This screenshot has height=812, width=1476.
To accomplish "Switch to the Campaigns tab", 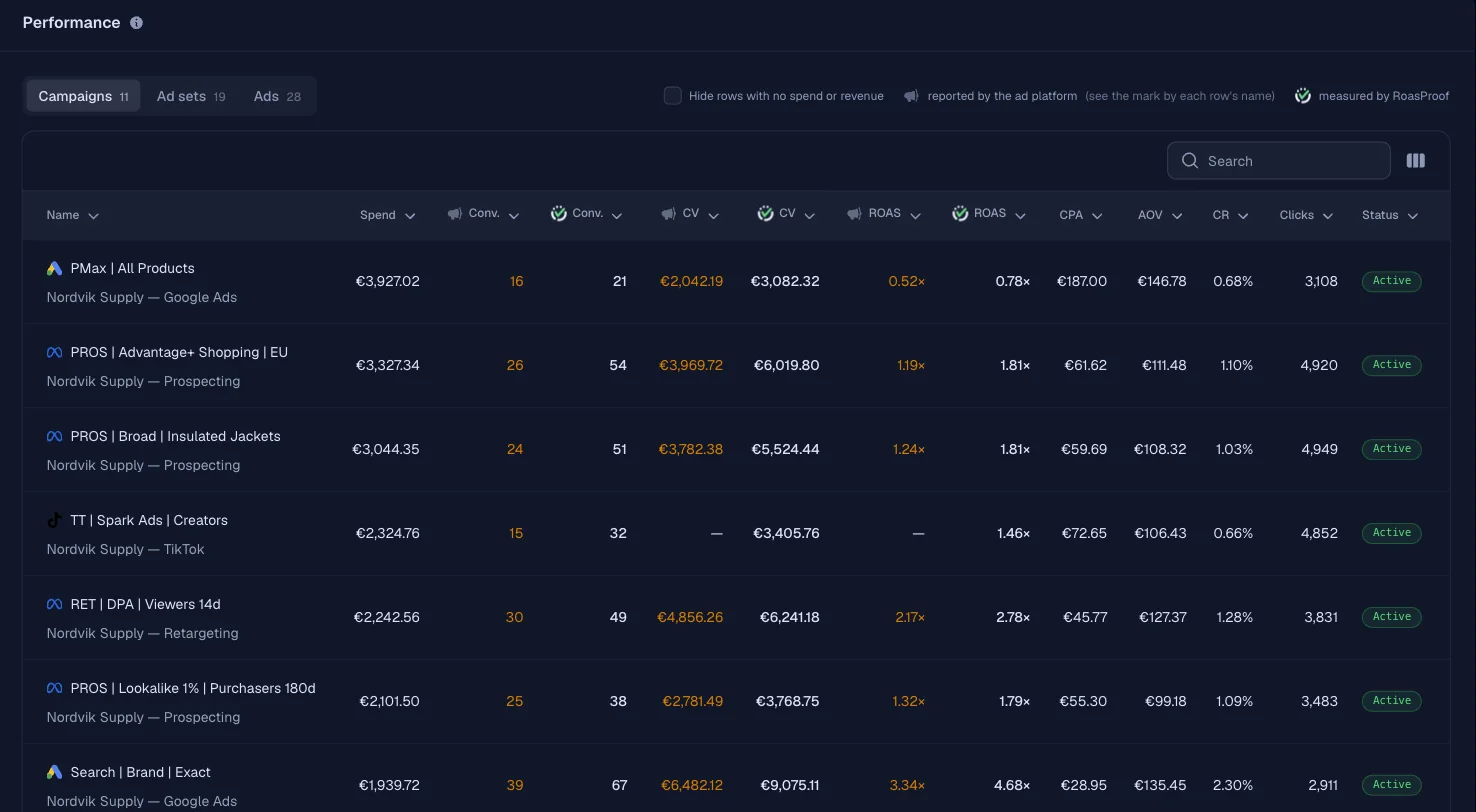I will pos(83,96).
